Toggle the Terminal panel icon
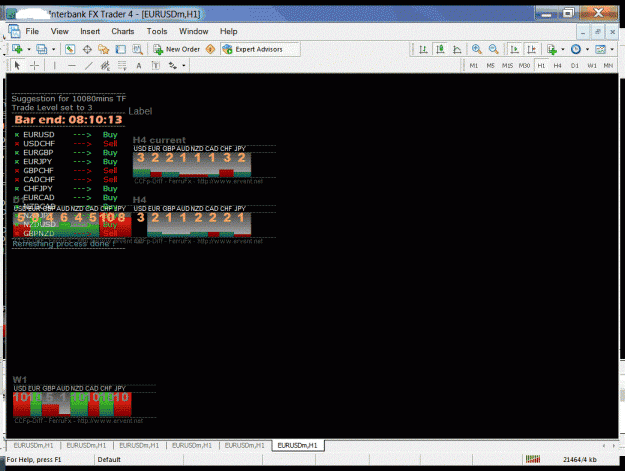625x471 pixels. pos(121,49)
